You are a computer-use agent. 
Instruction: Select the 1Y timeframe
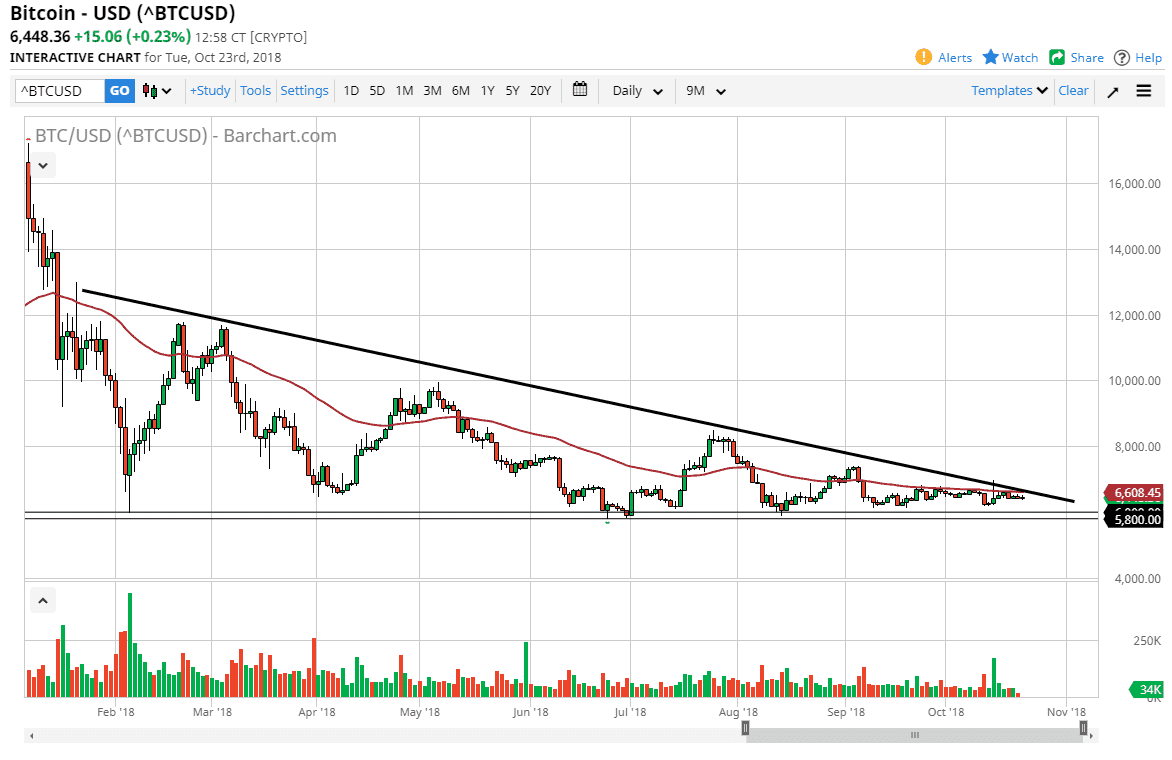(x=487, y=90)
